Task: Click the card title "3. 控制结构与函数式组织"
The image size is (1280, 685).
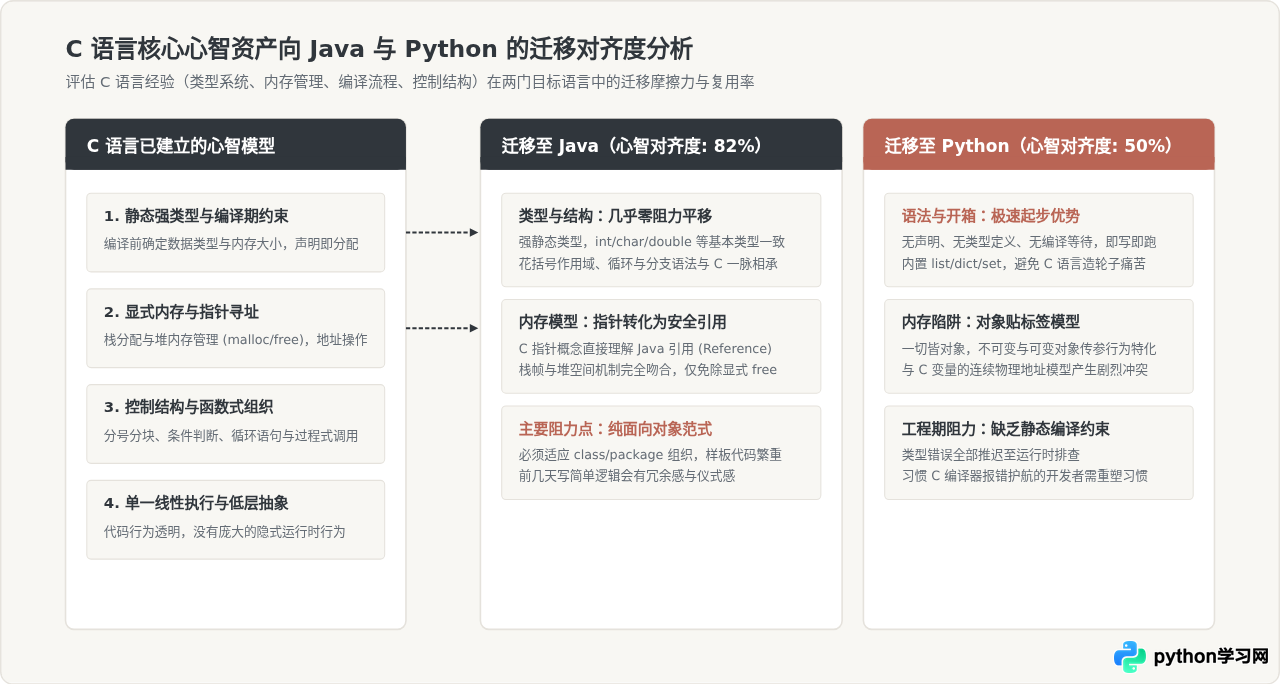Action: [189, 407]
